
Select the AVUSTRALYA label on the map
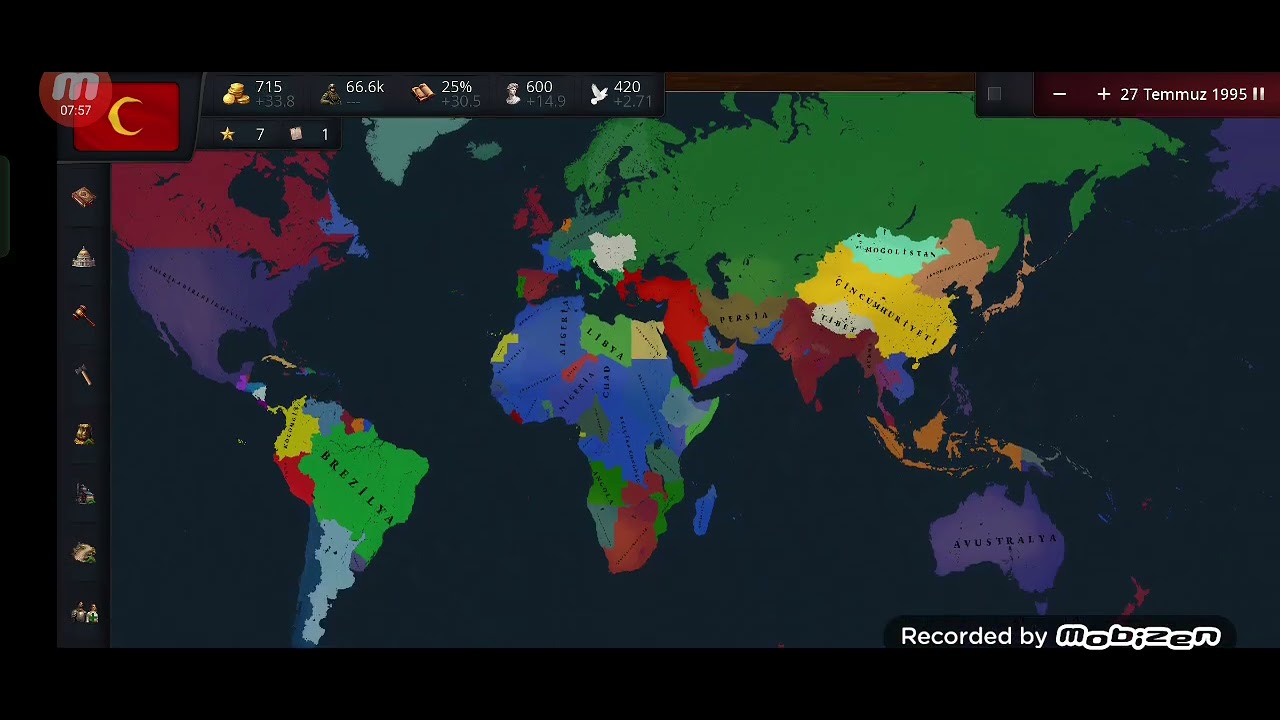tap(1005, 541)
